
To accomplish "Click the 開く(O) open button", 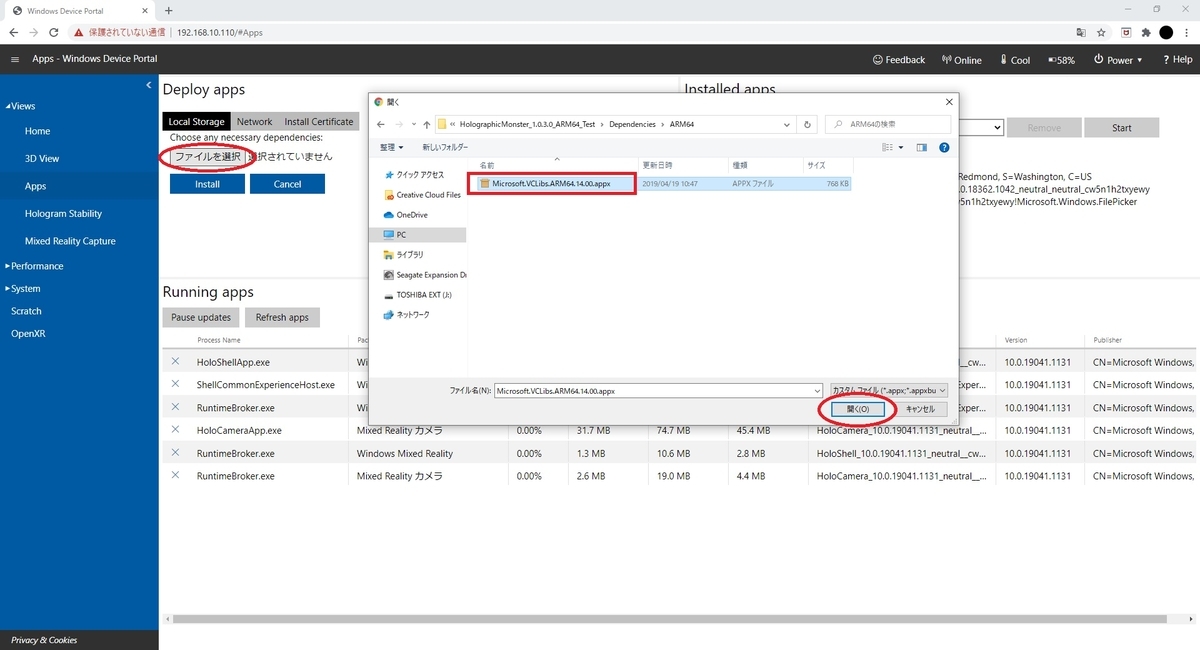I will coord(858,409).
